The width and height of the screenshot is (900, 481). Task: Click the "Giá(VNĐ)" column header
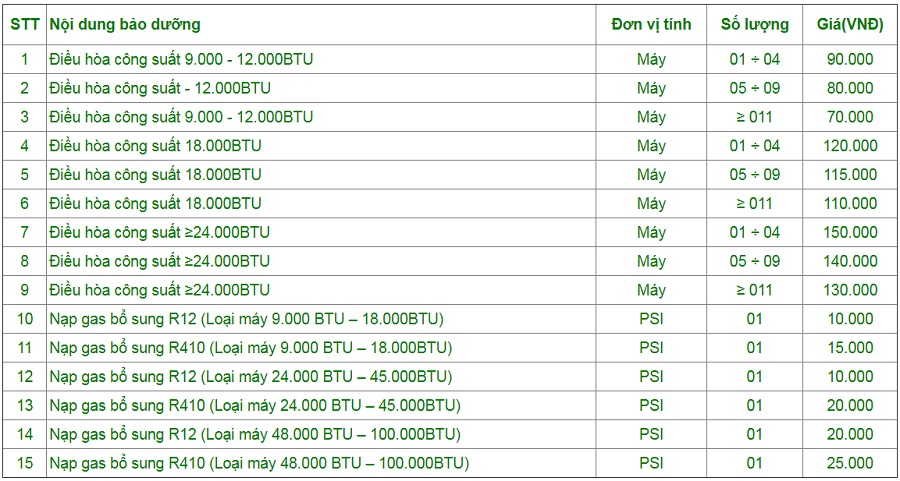pyautogui.click(x=850, y=25)
